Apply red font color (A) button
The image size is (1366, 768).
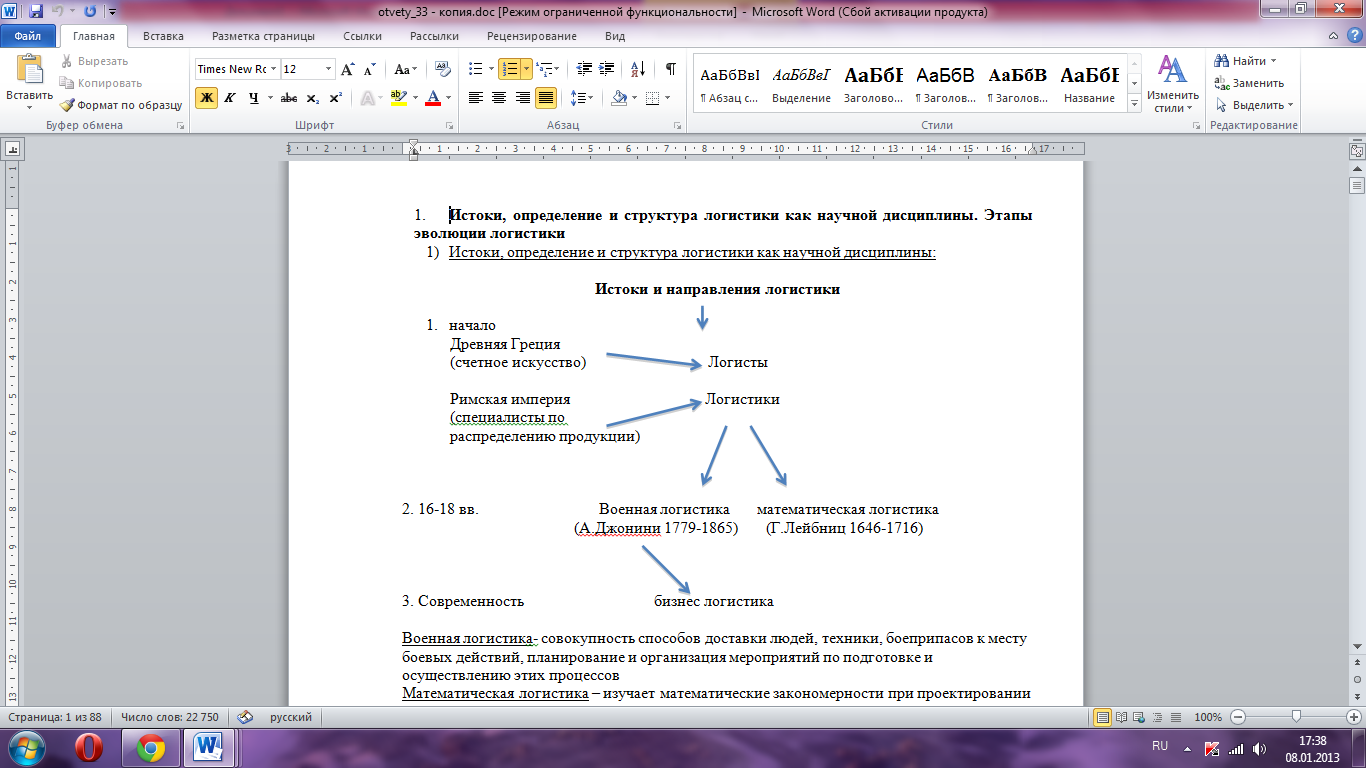click(x=432, y=98)
